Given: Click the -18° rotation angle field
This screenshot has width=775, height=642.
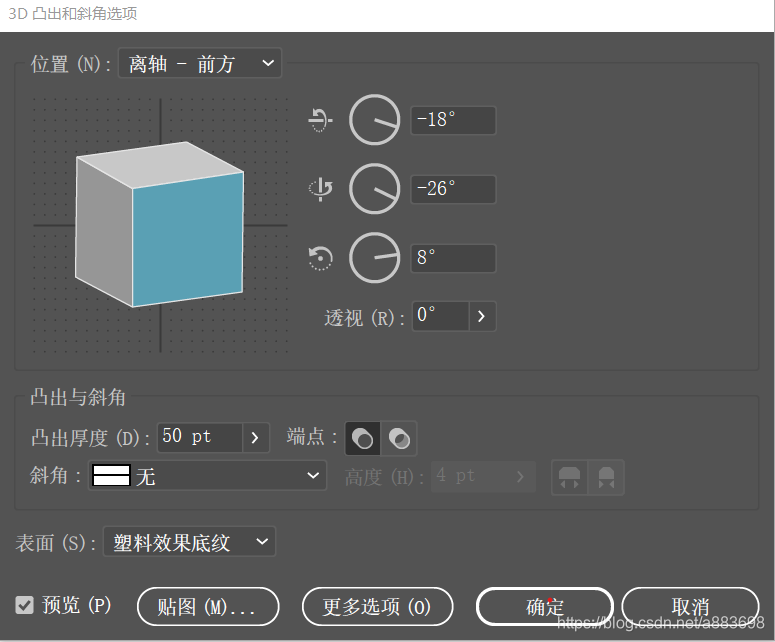Looking at the screenshot, I should pyautogui.click(x=453, y=120).
